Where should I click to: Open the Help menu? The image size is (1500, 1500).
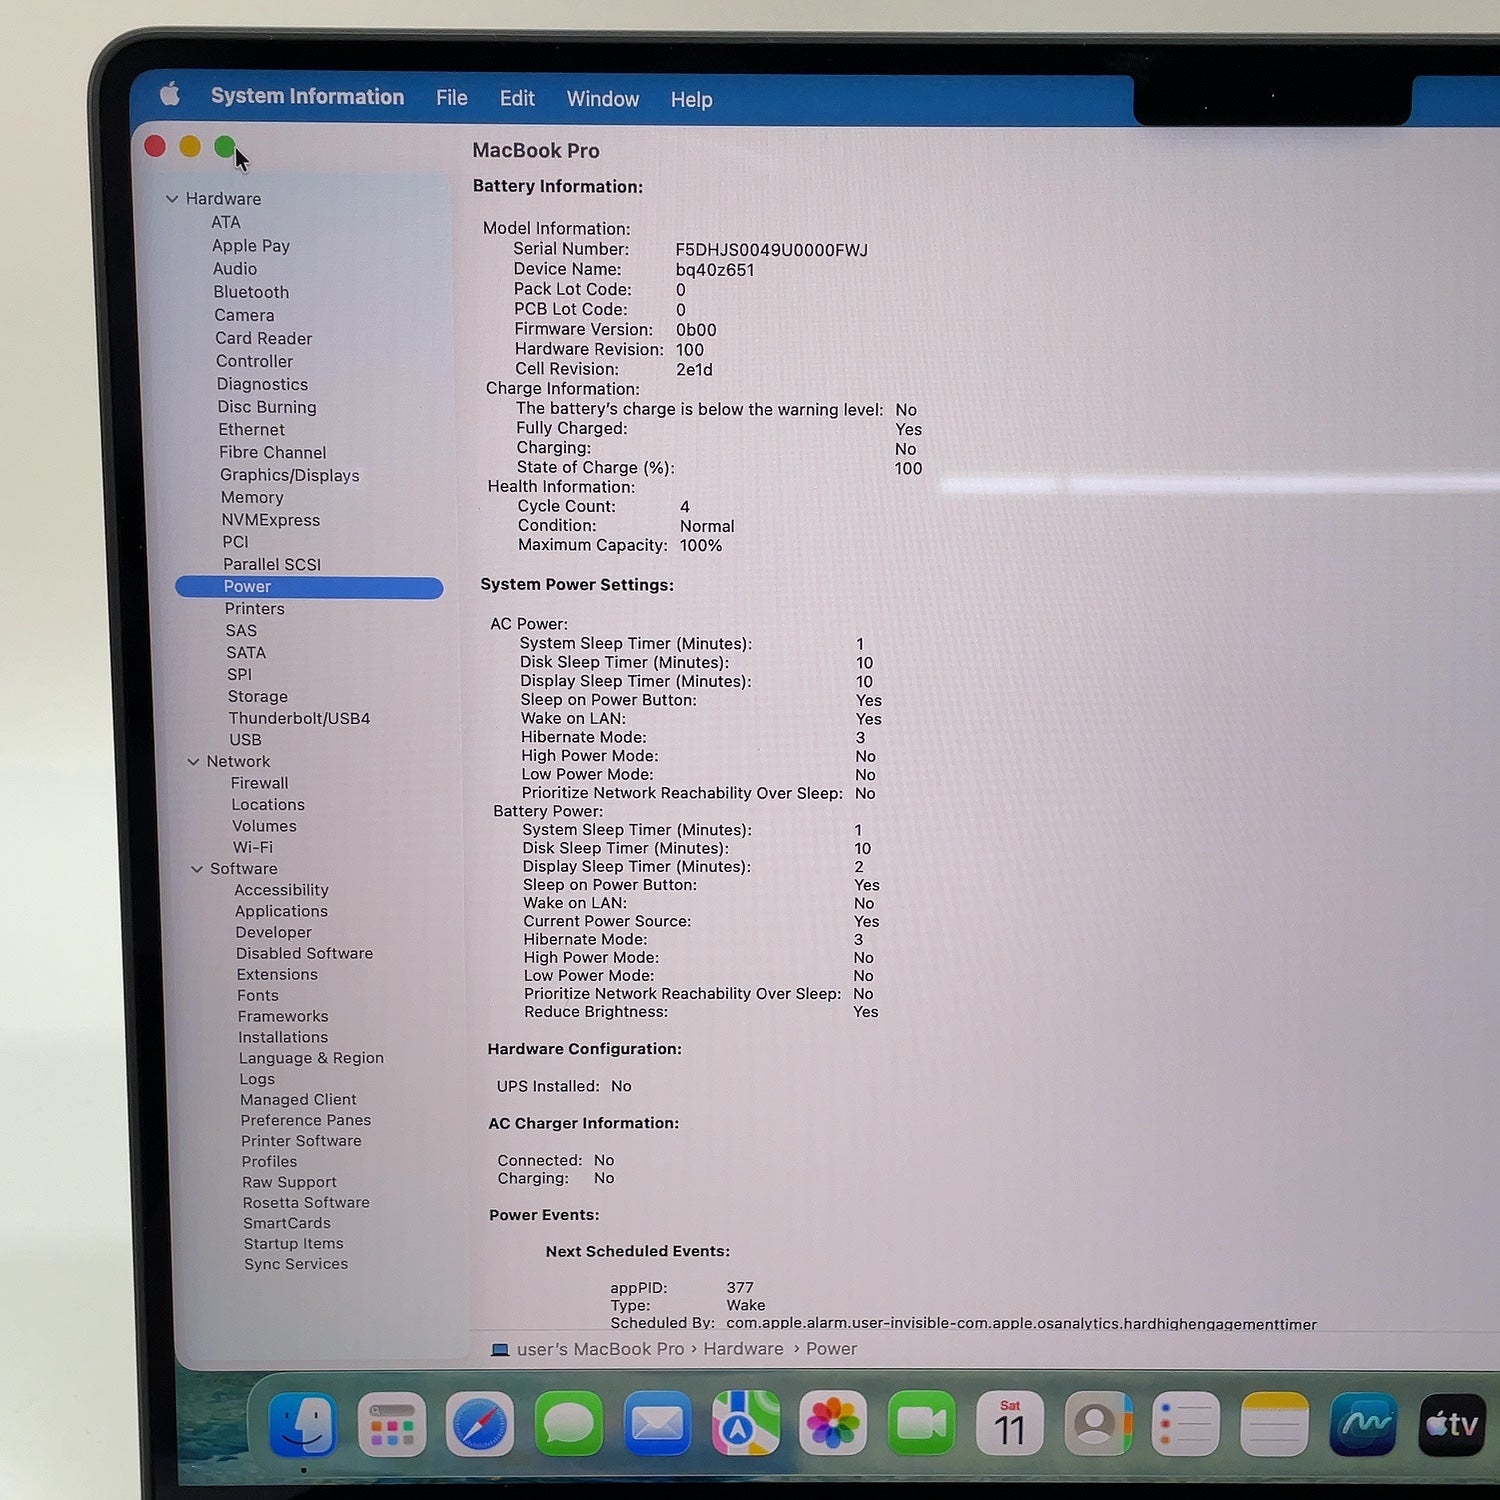pyautogui.click(x=691, y=100)
